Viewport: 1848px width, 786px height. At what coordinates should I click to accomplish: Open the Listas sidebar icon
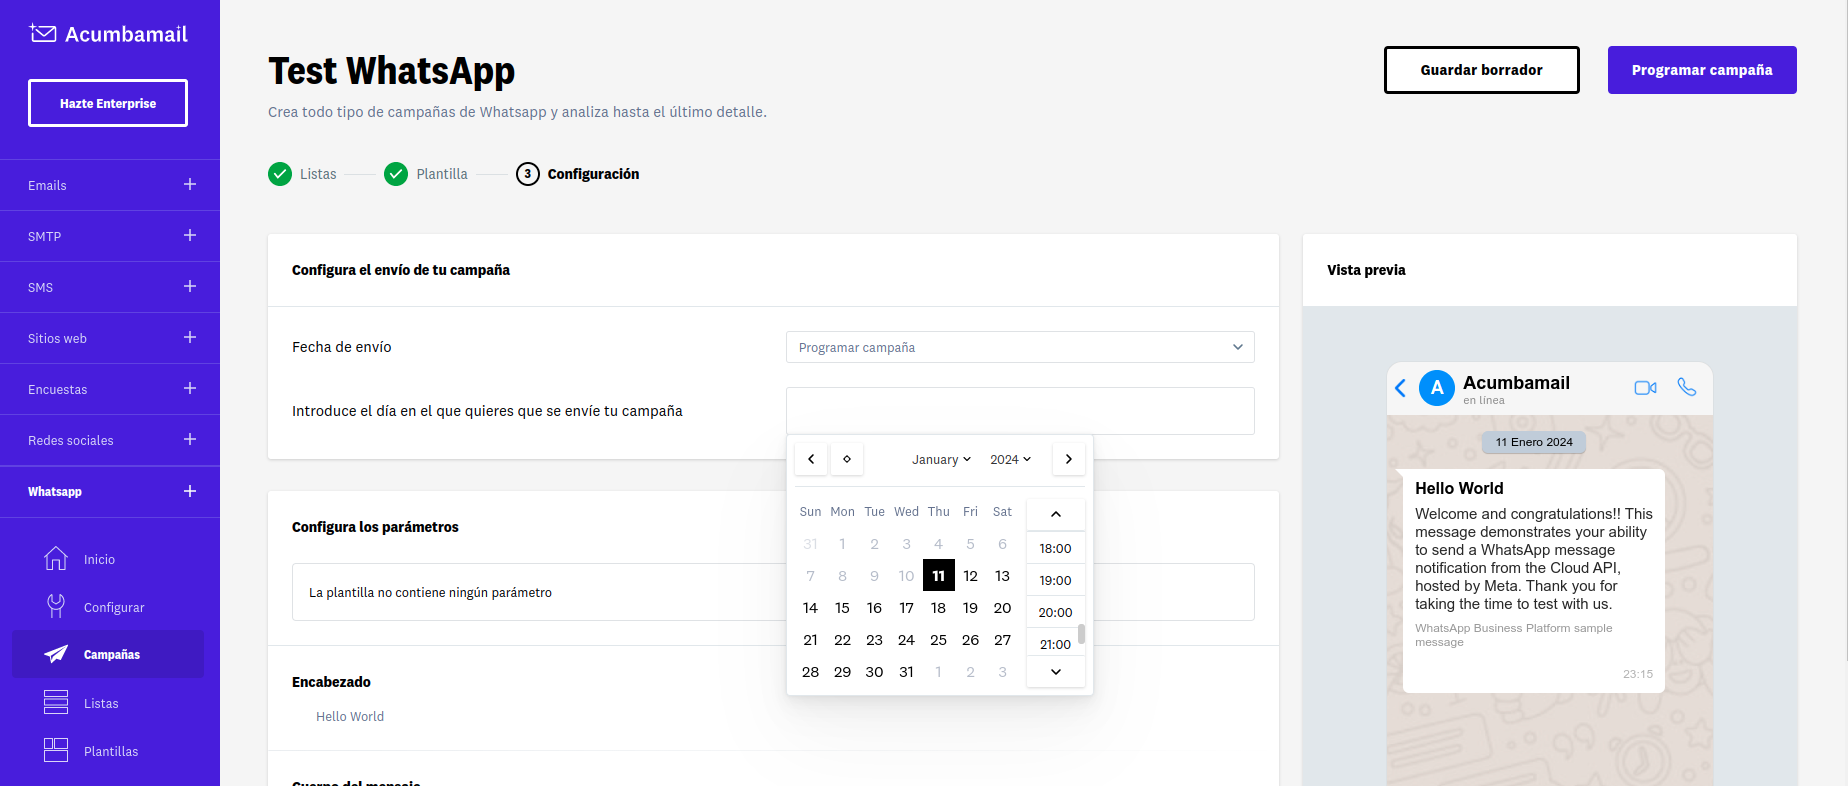tap(56, 702)
